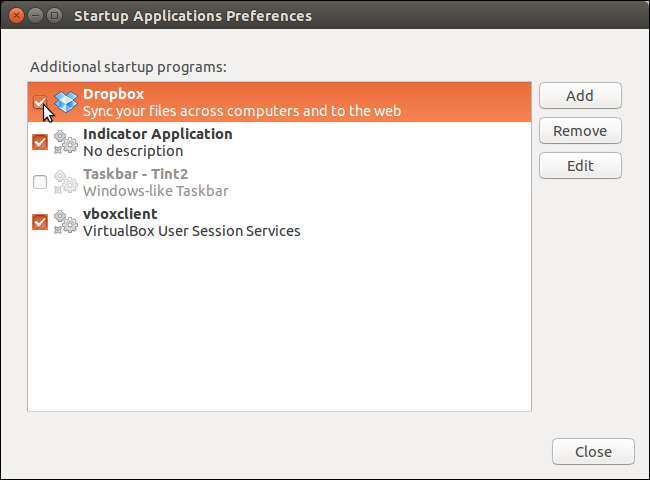Click the Taskbar - Tint2 gears icon

click(x=65, y=182)
